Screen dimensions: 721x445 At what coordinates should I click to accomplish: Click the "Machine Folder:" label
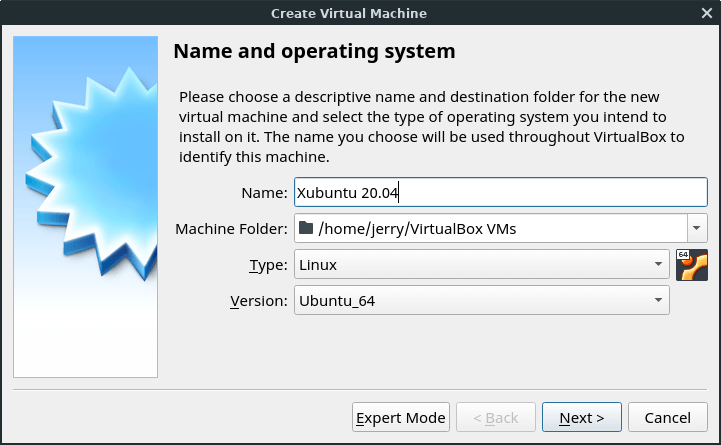click(231, 229)
